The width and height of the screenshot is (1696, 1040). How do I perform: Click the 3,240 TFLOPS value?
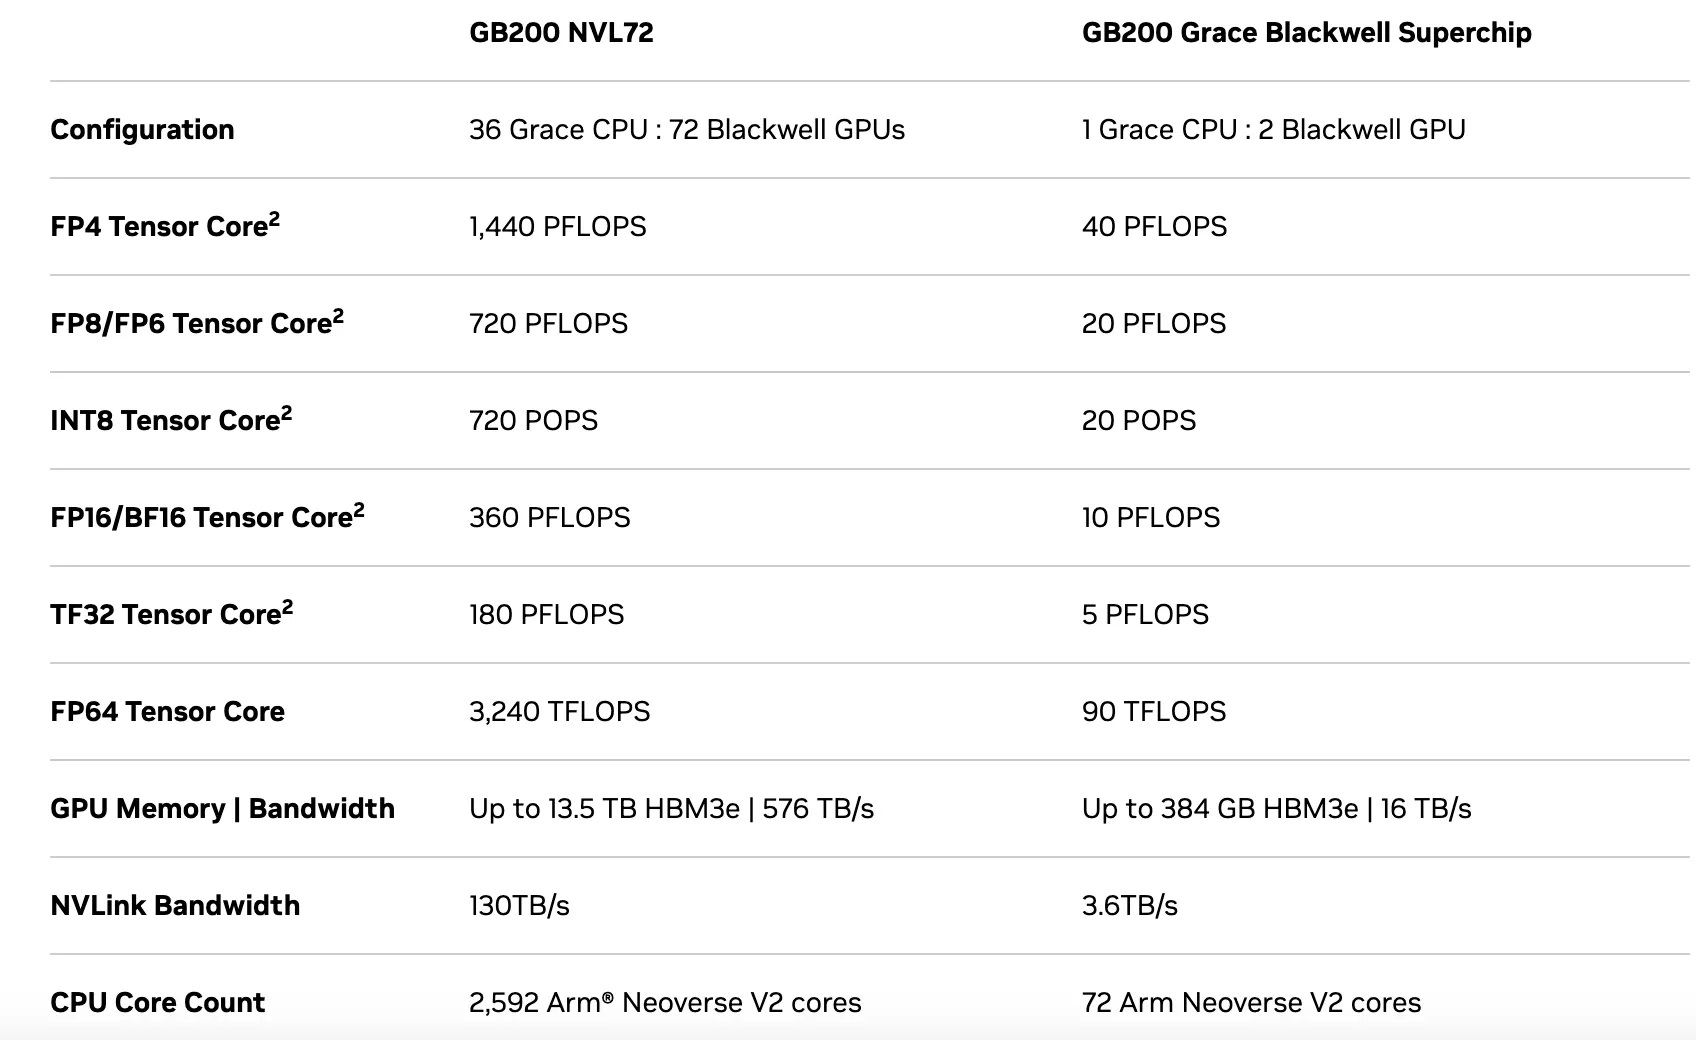(559, 712)
